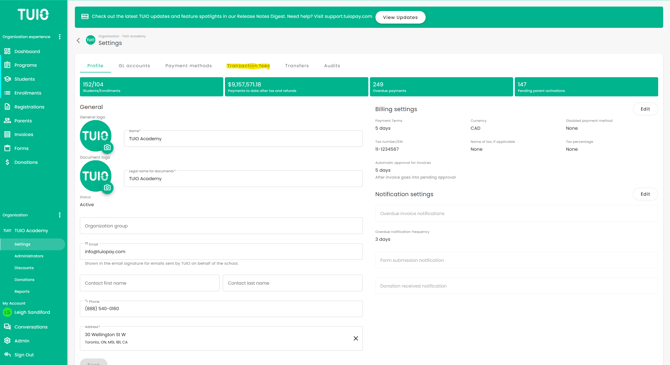Click the TUIO logo in the sidebar
This screenshot has width=670, height=365.
point(33,15)
